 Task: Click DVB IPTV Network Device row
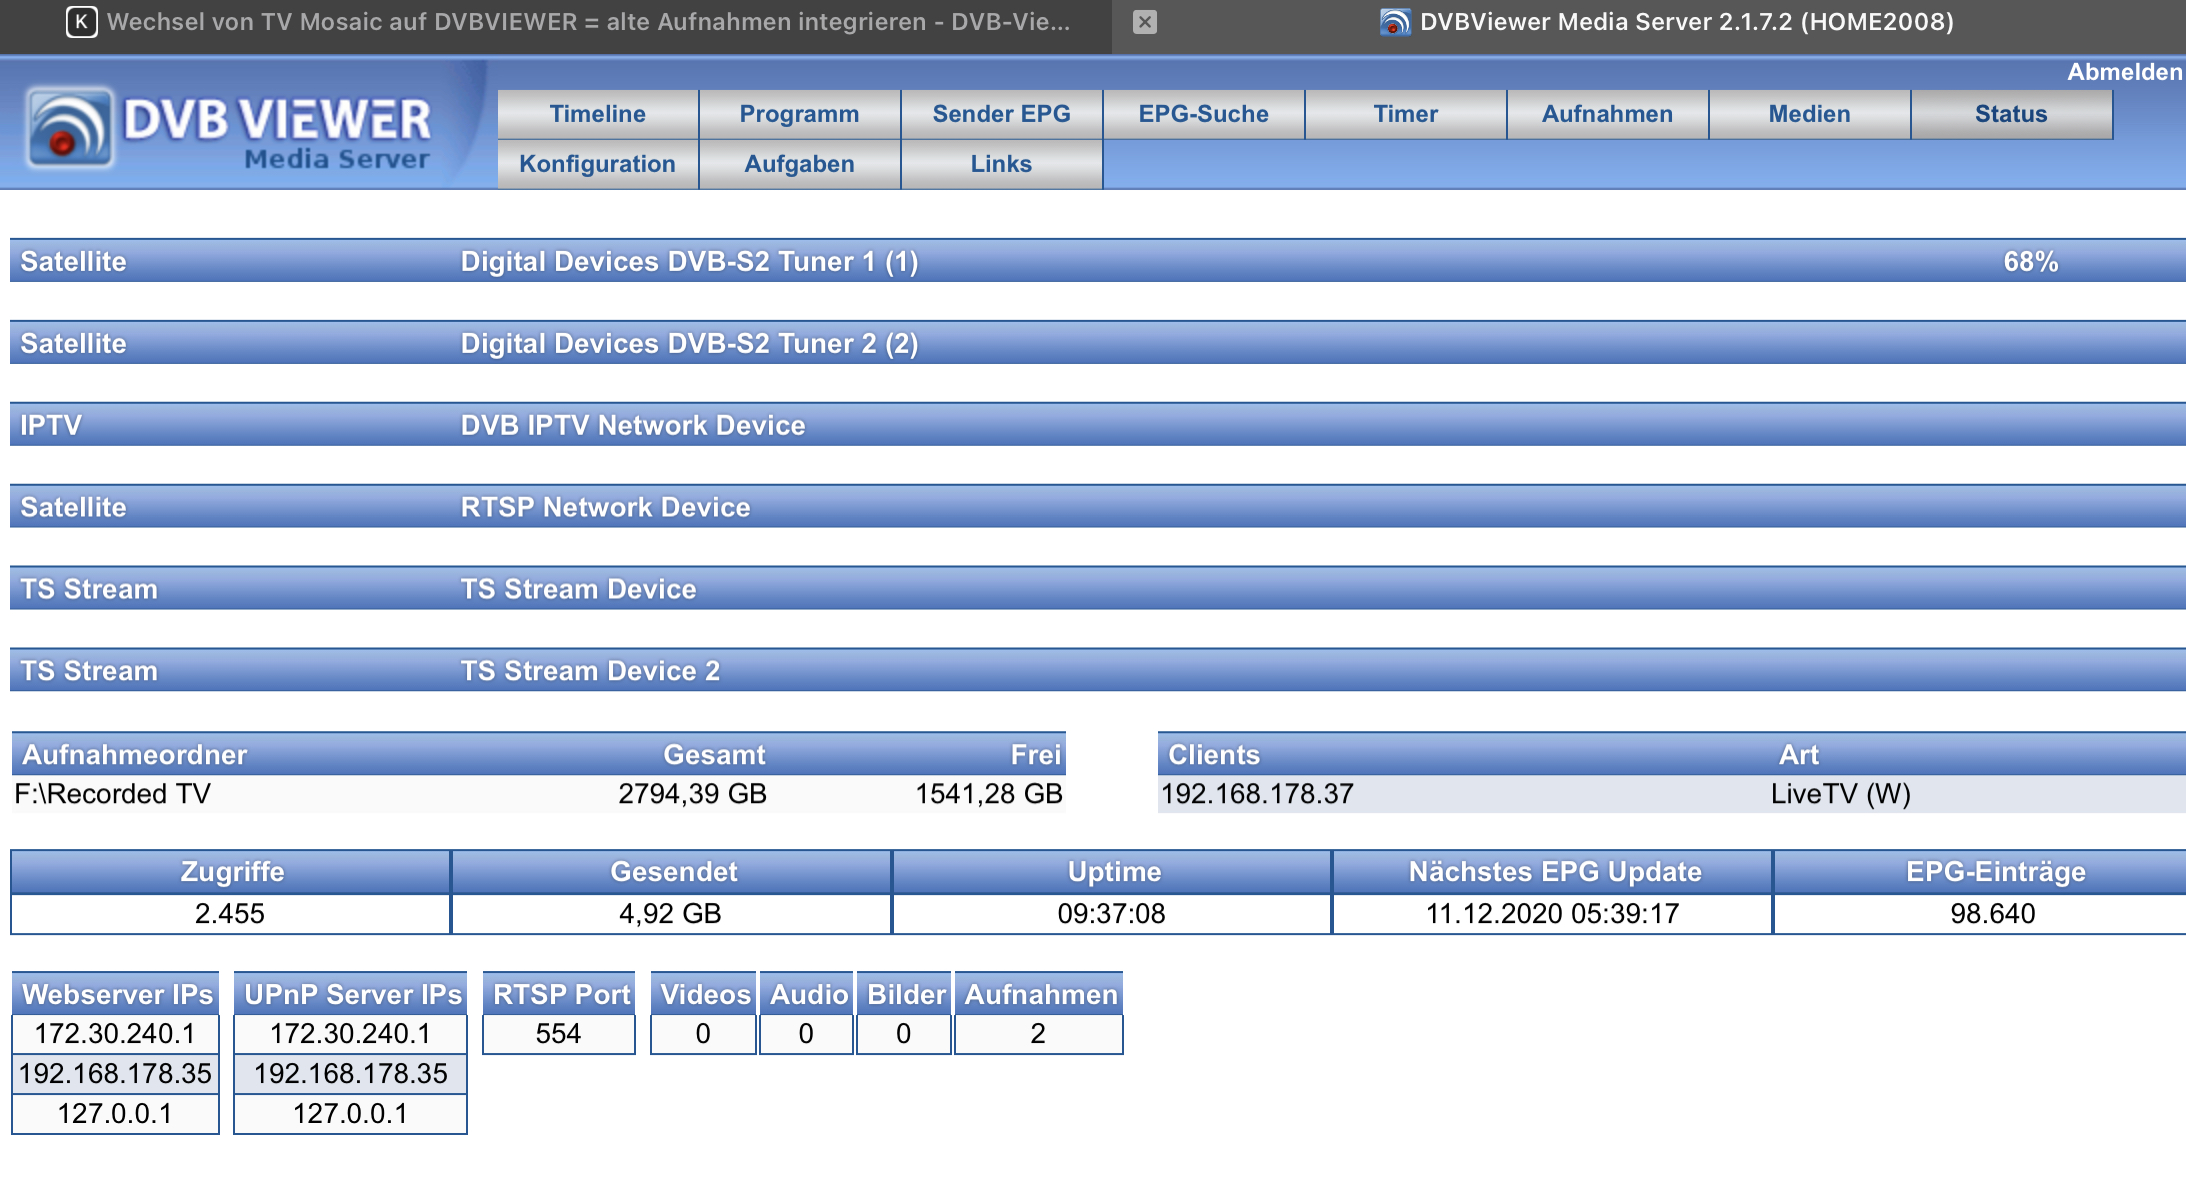coord(1098,425)
